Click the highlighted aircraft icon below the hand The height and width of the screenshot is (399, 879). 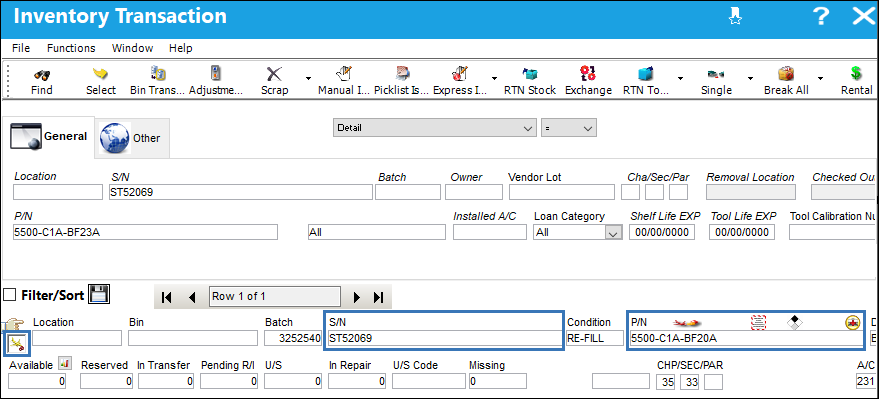(x=16, y=343)
